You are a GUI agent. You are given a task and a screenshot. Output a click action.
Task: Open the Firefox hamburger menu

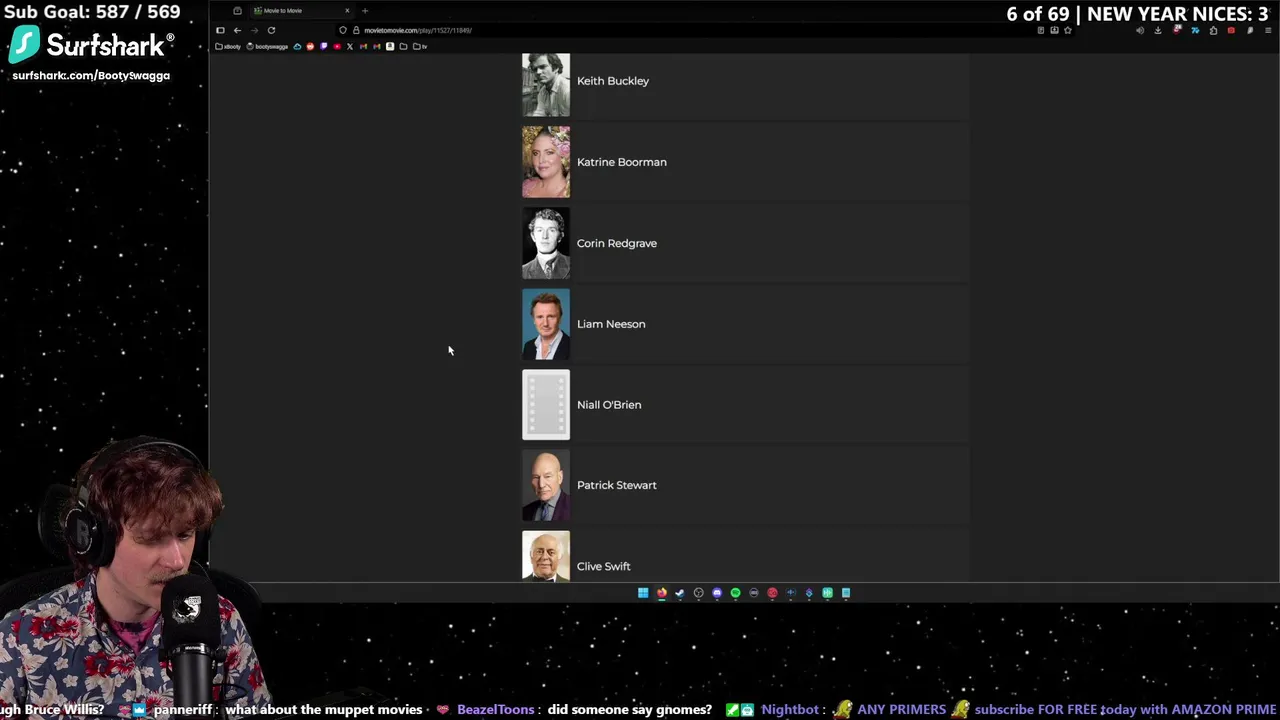[1268, 30]
